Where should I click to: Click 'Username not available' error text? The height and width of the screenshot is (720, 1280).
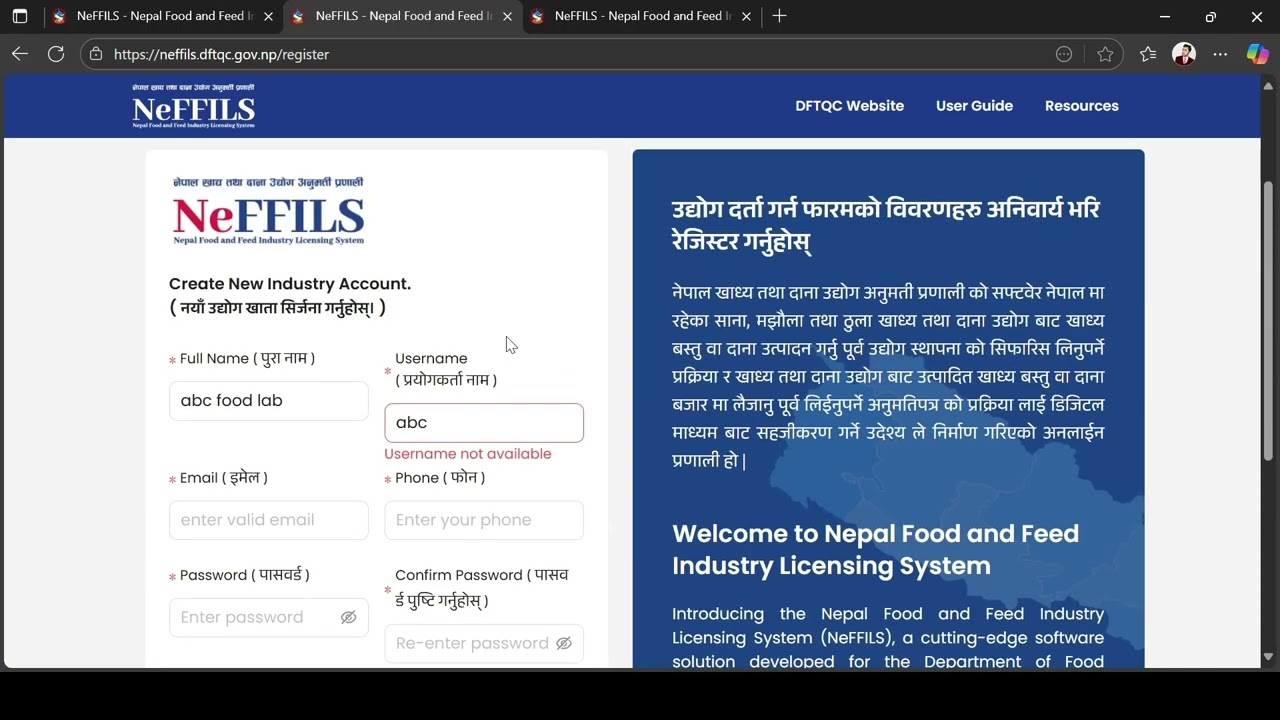pyautogui.click(x=468, y=454)
